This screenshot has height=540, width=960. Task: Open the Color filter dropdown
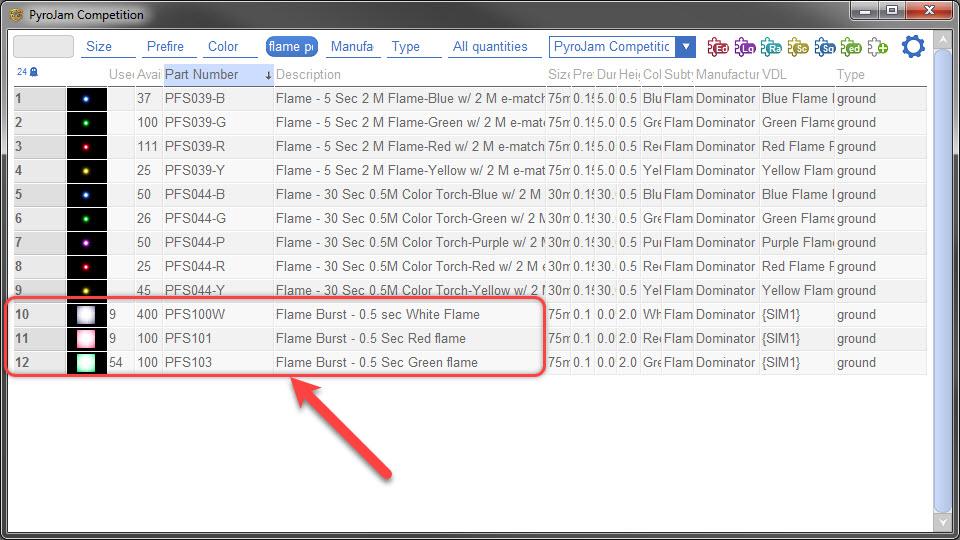(223, 47)
